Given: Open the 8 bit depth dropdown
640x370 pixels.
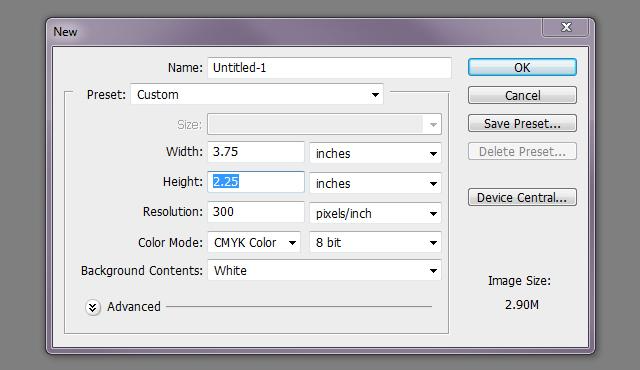Looking at the screenshot, I should pos(375,243).
